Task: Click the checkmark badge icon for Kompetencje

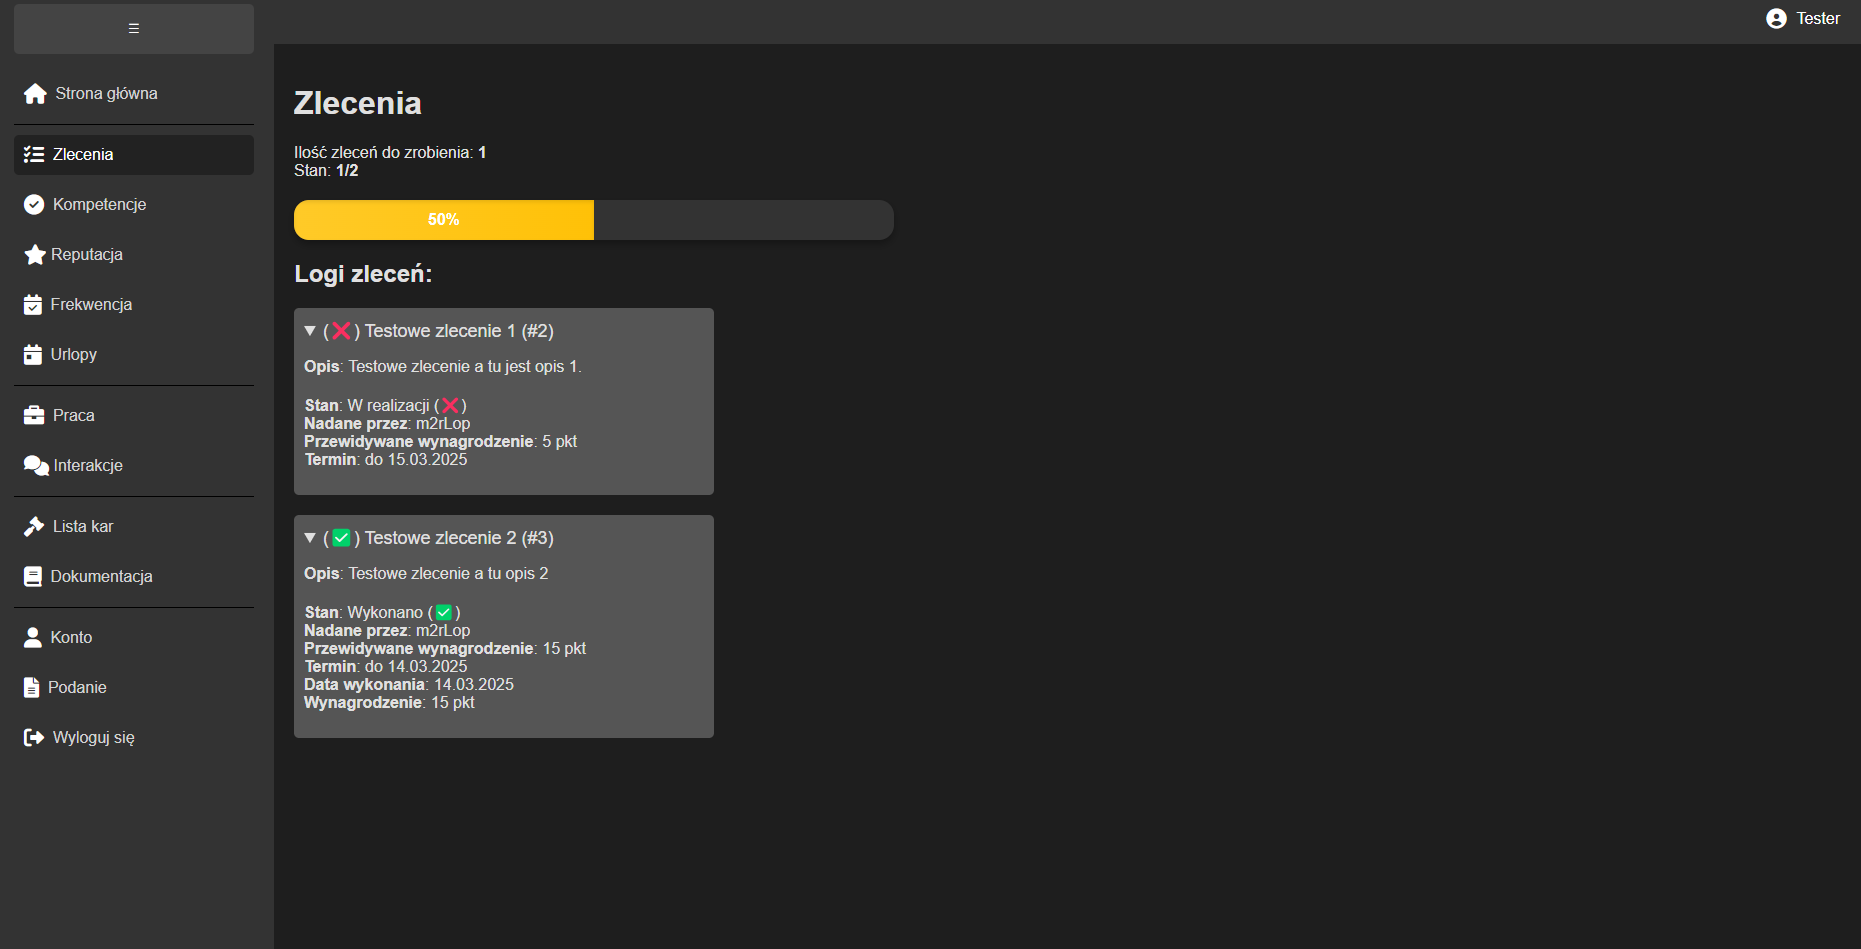Action: [34, 205]
